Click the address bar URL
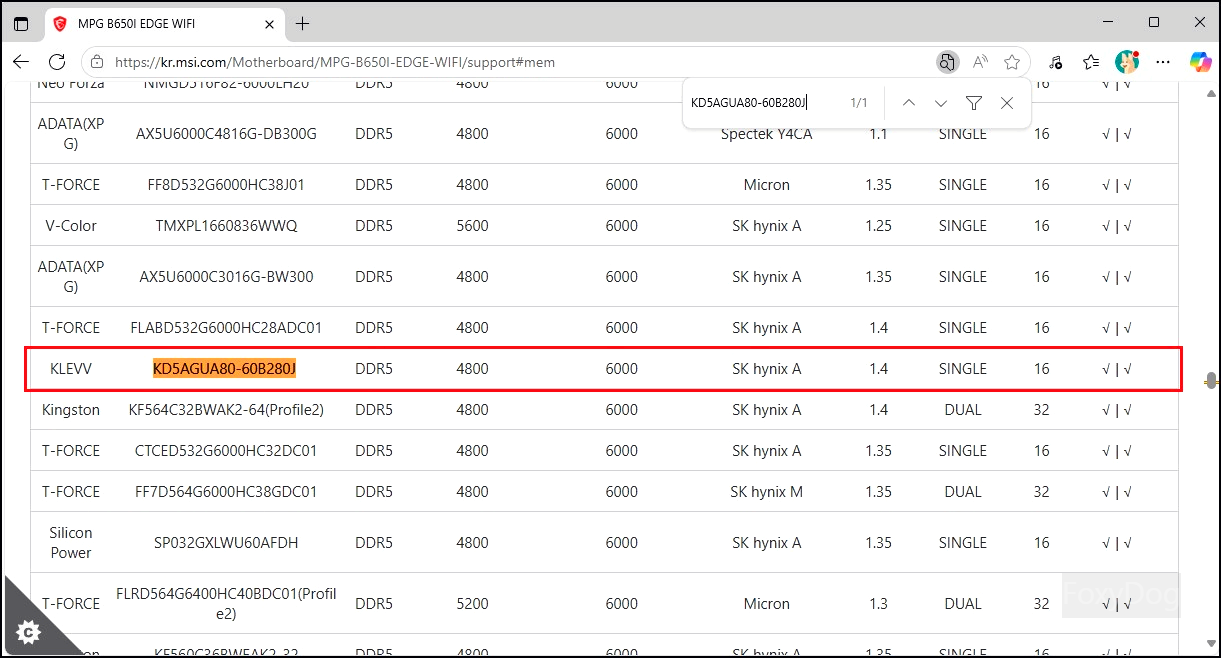Screen dimensions: 1221x658 [335, 62]
